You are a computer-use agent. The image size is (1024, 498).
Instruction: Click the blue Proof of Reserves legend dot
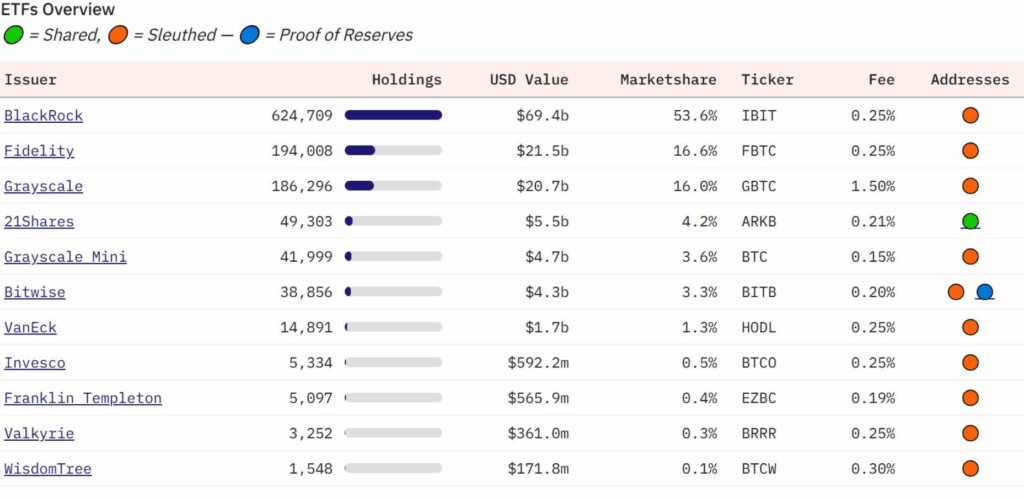(x=249, y=35)
